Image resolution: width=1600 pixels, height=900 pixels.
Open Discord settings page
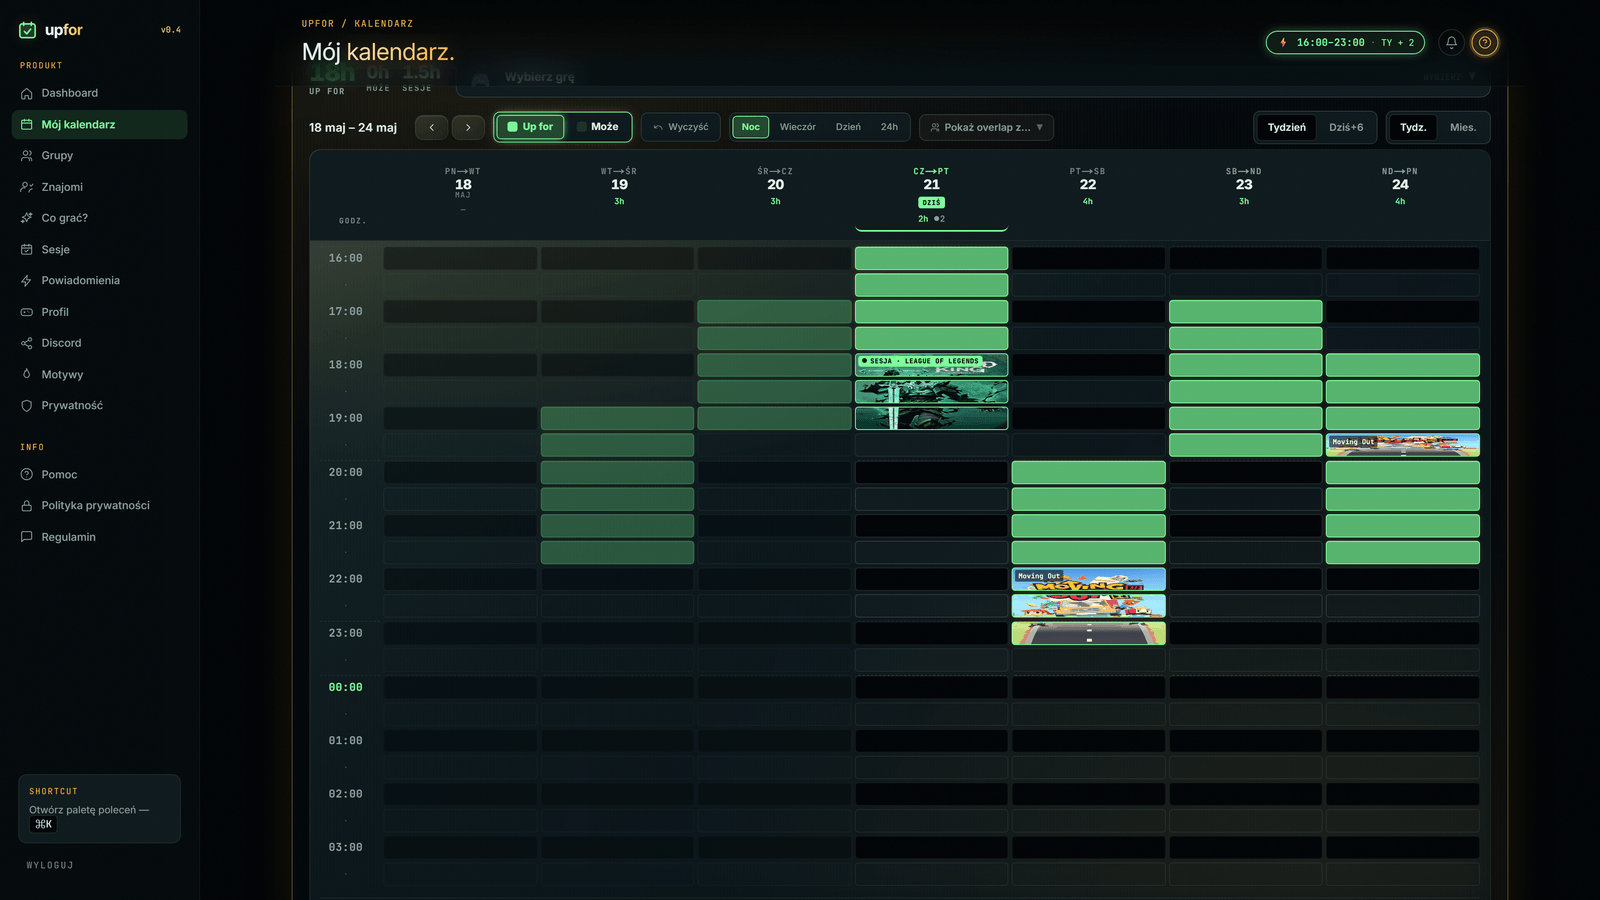(99, 343)
